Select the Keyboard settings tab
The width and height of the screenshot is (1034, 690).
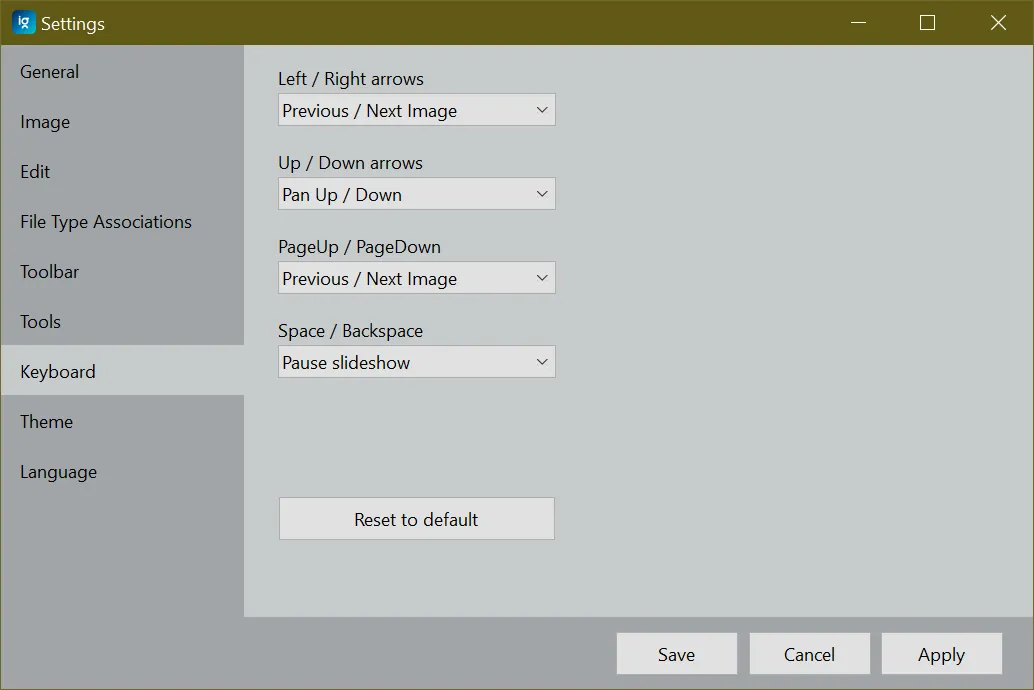point(122,371)
